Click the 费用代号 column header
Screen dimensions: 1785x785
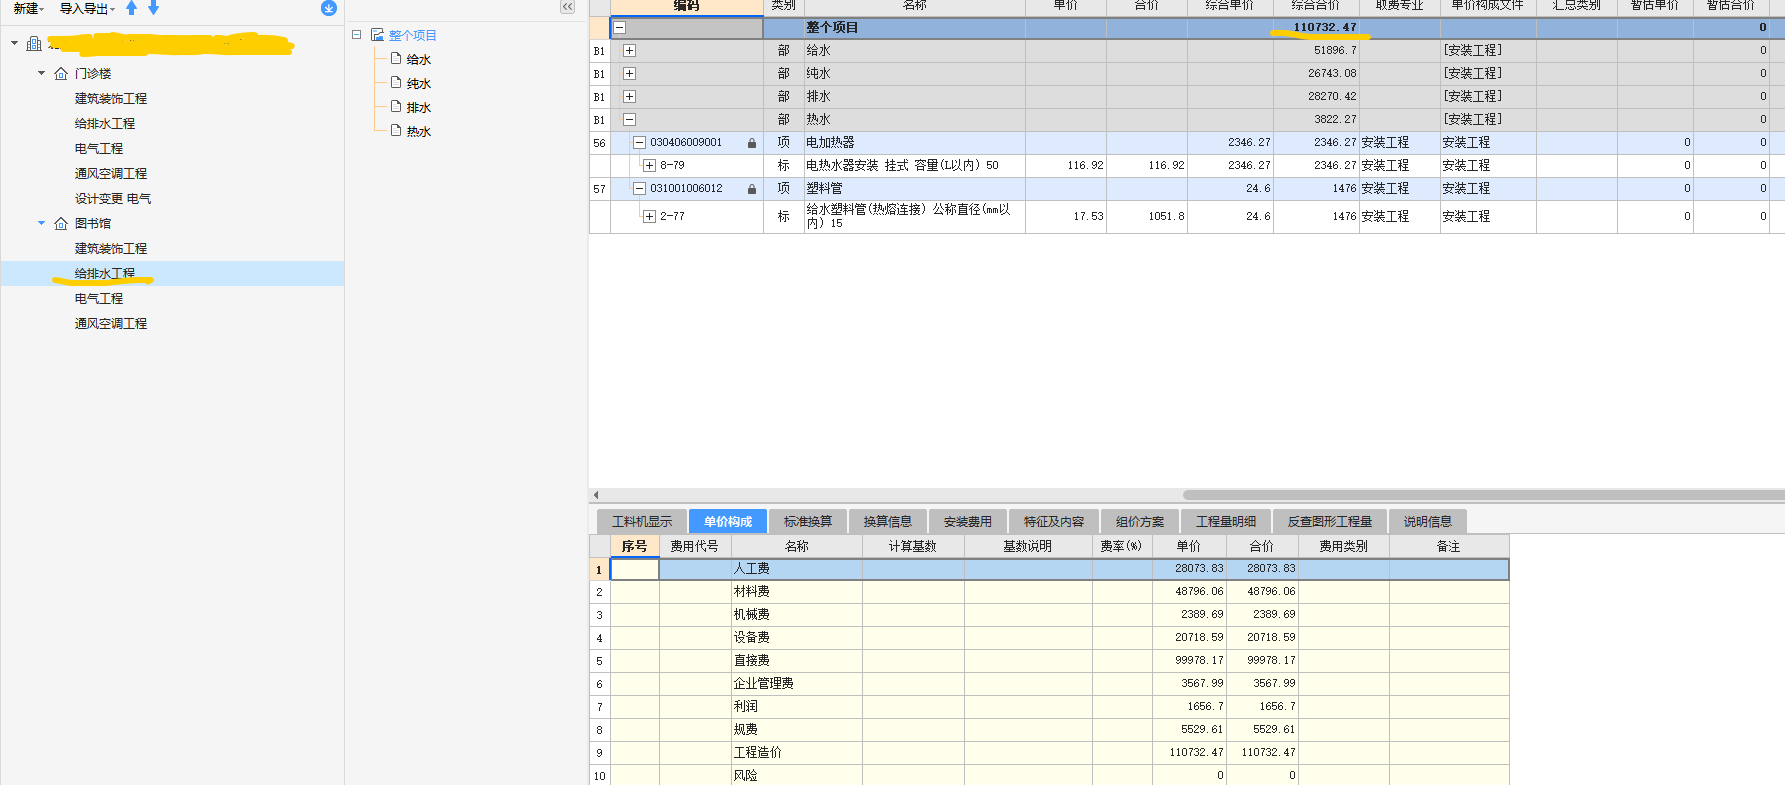695,547
